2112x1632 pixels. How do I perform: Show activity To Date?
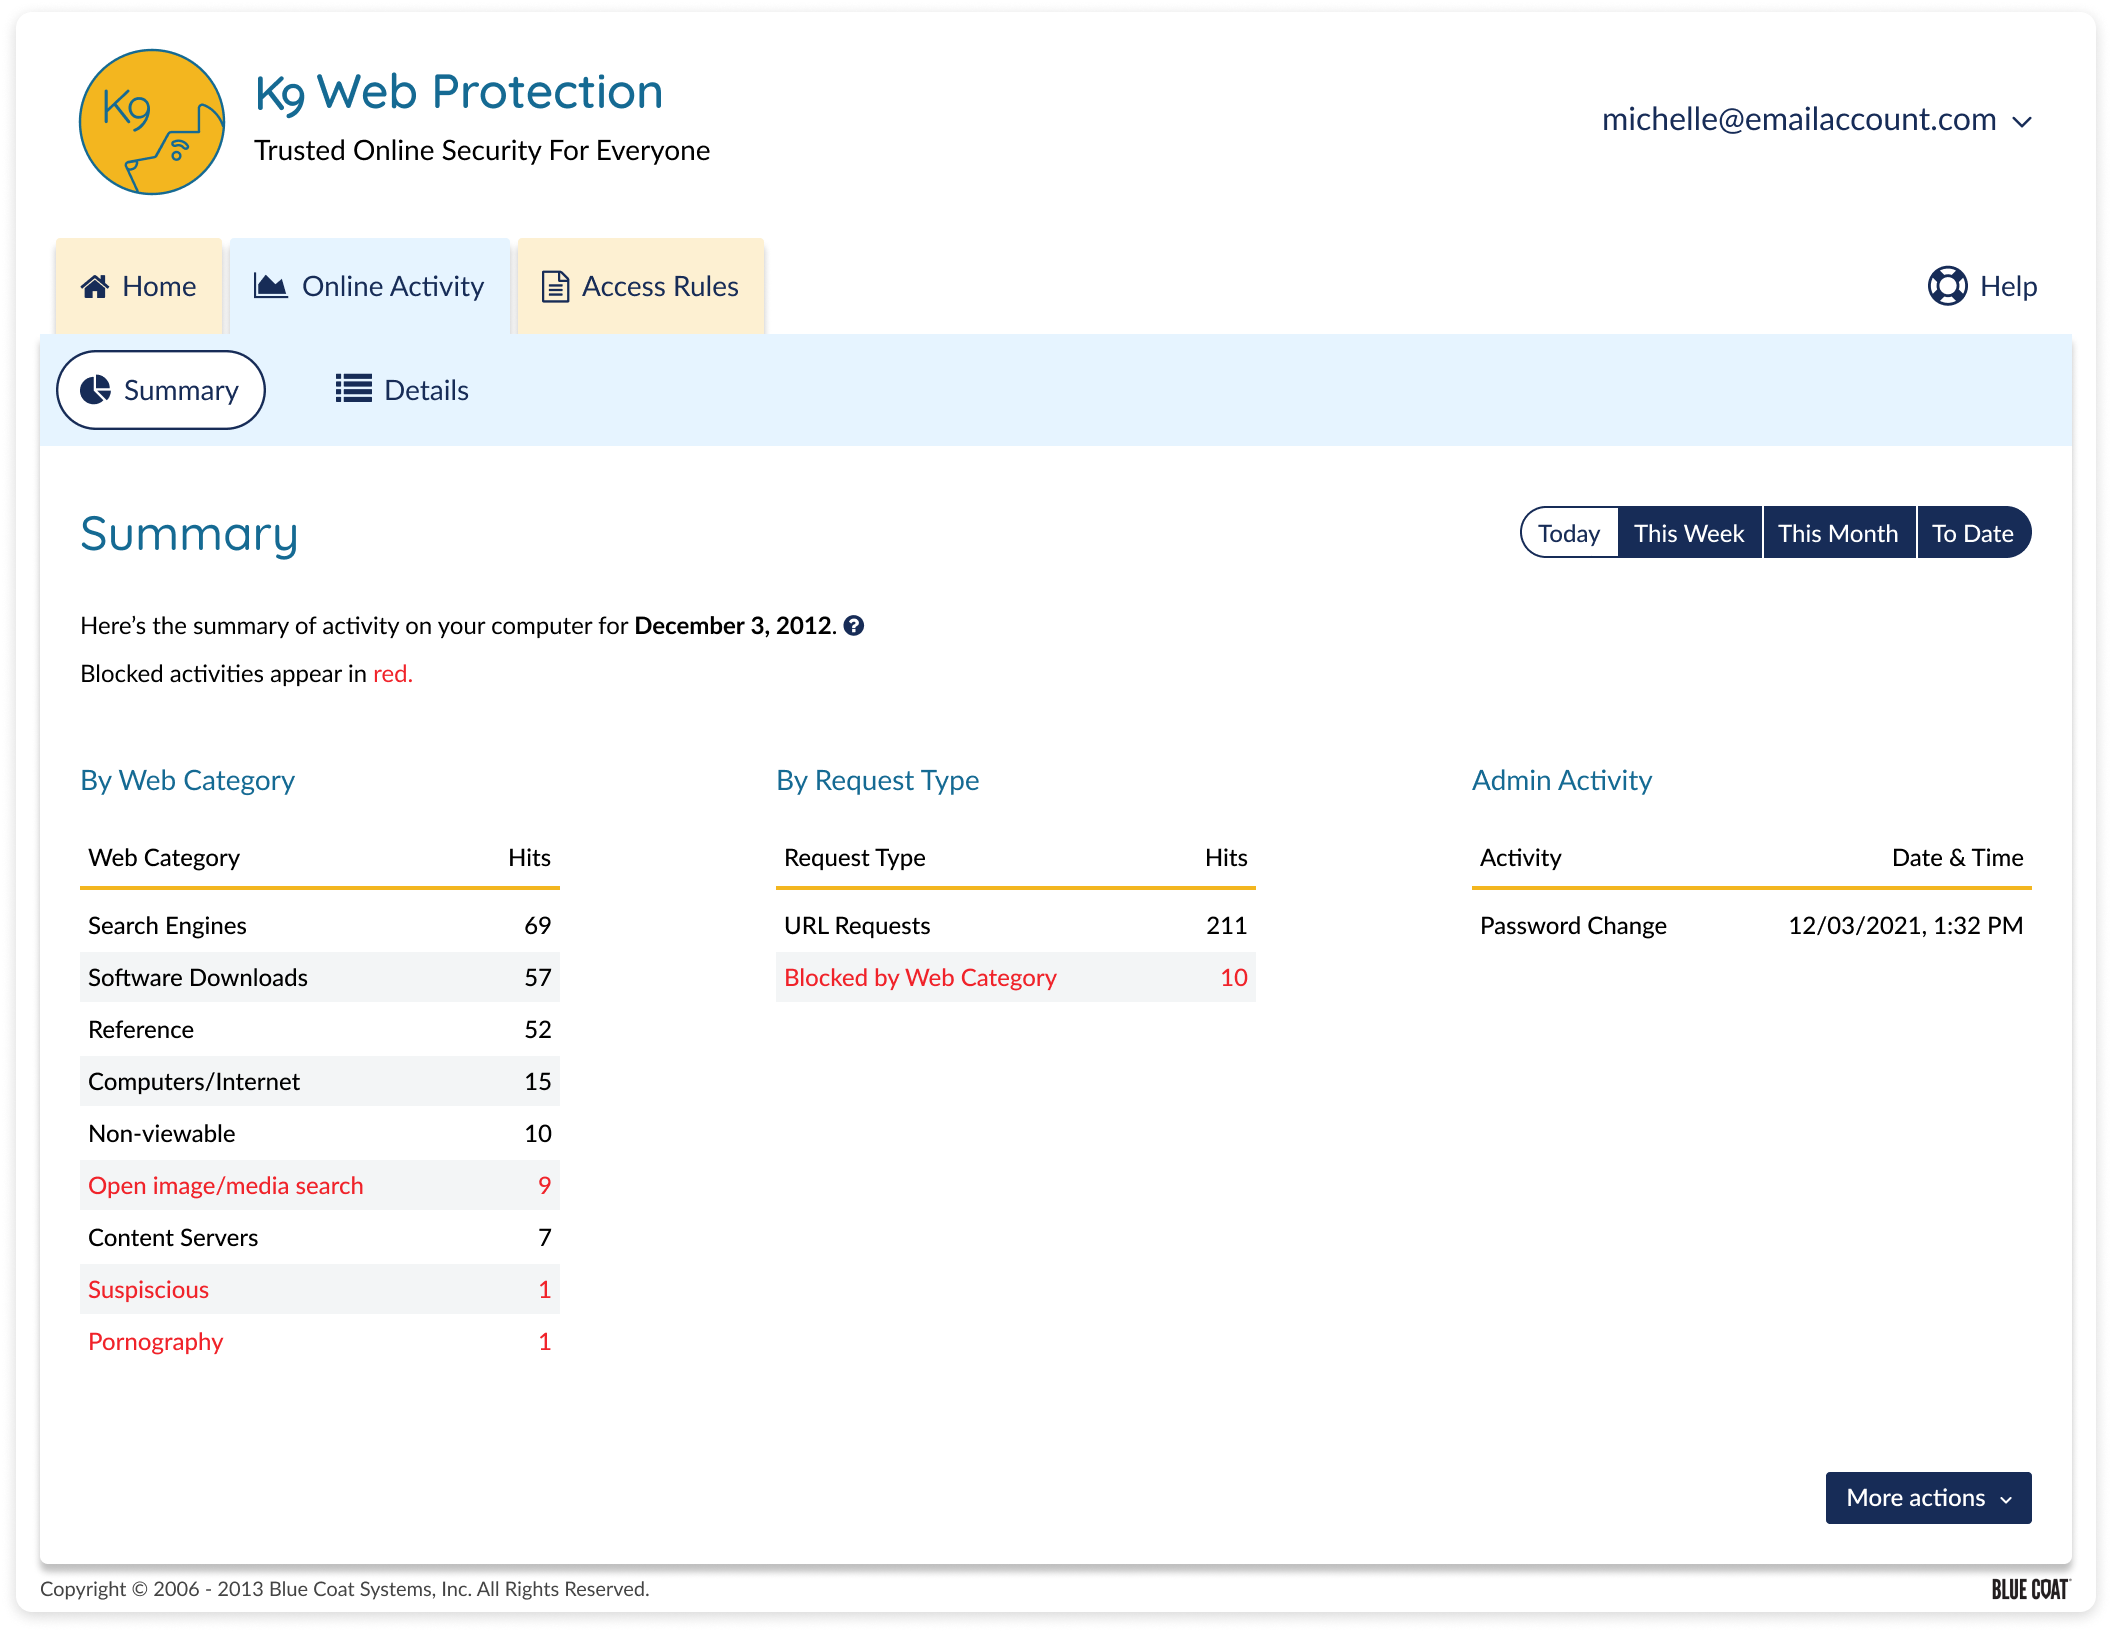point(1972,533)
